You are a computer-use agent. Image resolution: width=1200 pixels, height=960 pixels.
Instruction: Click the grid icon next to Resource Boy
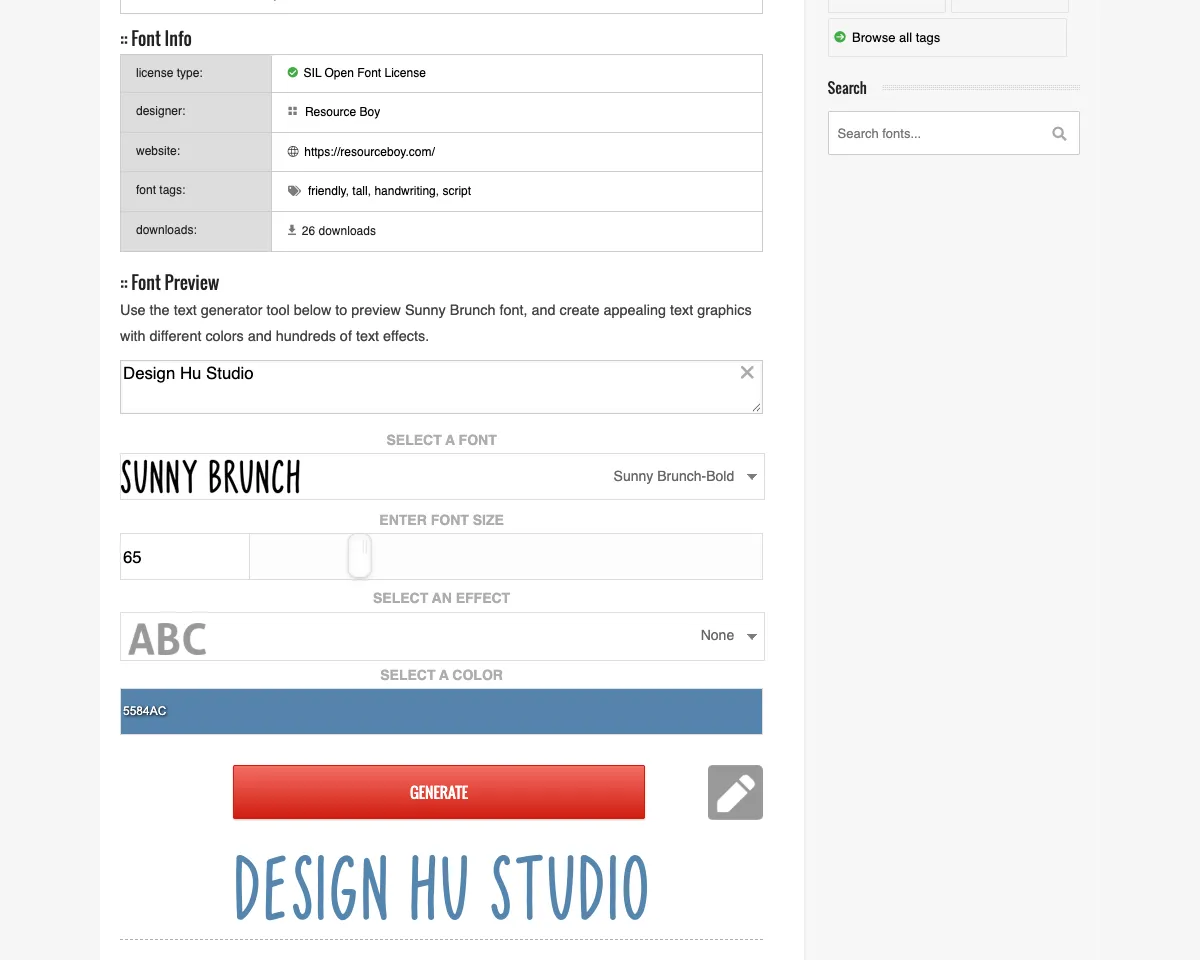pyautogui.click(x=292, y=111)
